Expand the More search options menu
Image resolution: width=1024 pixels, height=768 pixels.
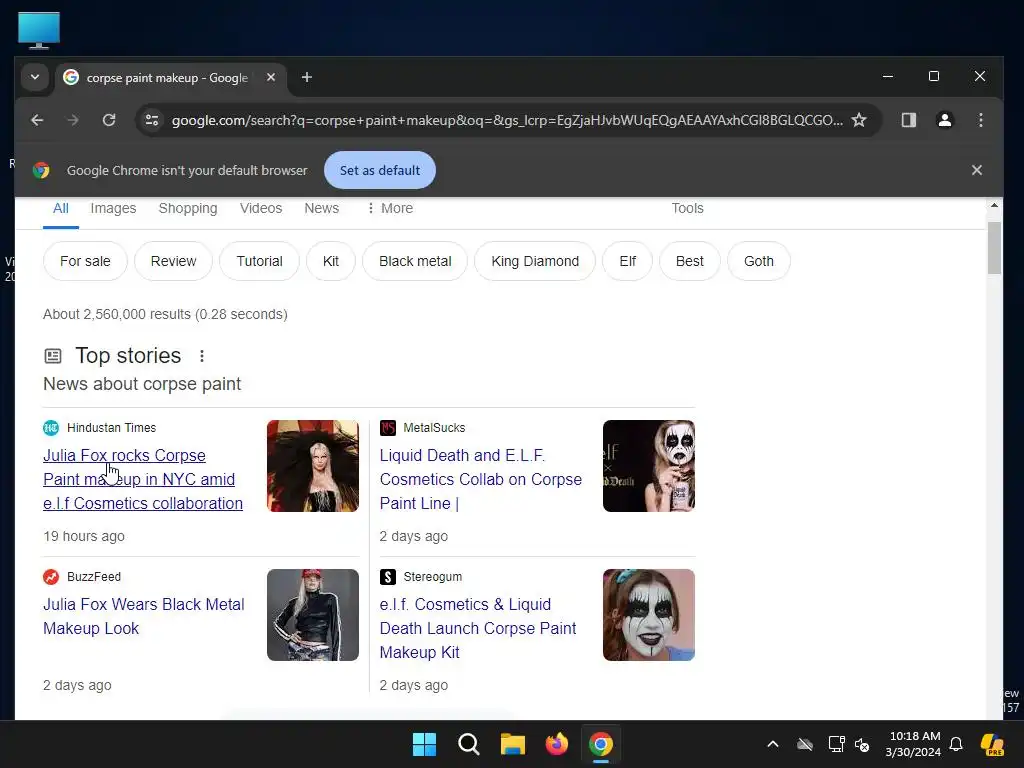click(389, 208)
